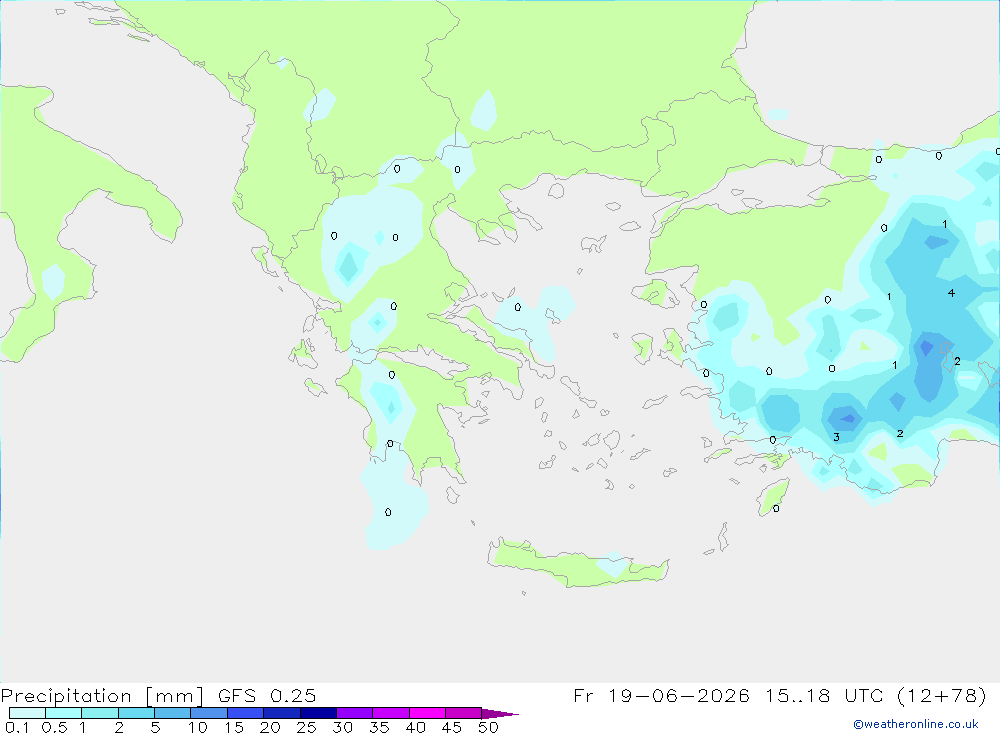Pick the 20–25 mm dark blue swatch
The image size is (1000, 733).
(x=282, y=713)
